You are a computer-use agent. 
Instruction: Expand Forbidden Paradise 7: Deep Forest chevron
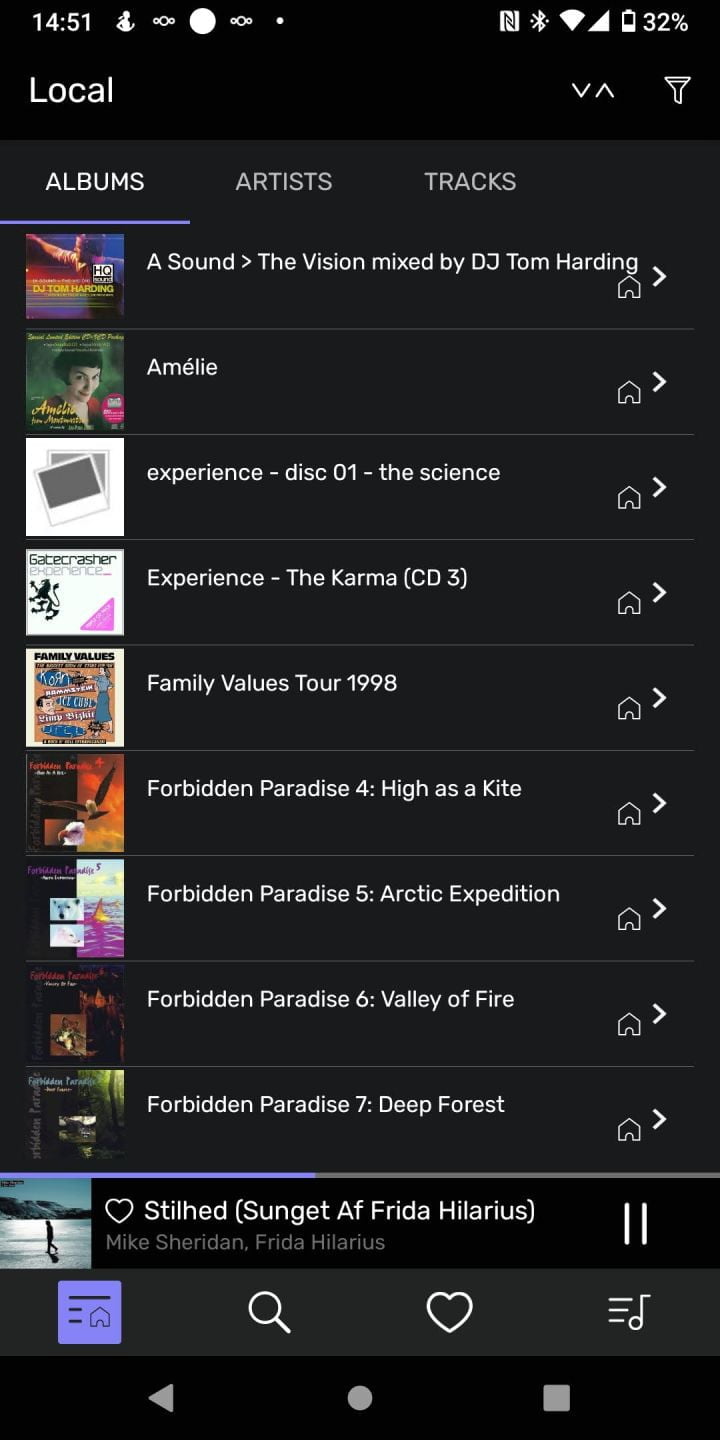[659, 1119]
